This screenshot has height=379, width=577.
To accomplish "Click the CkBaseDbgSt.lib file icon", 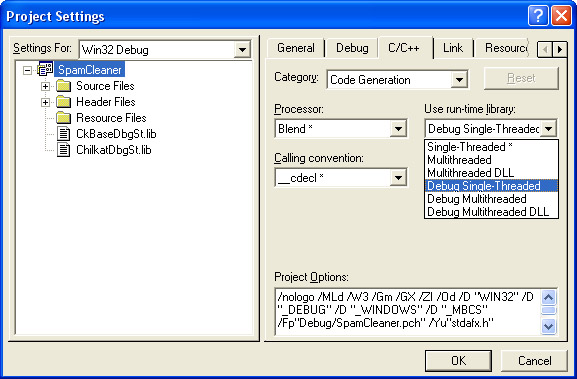I will (63, 134).
